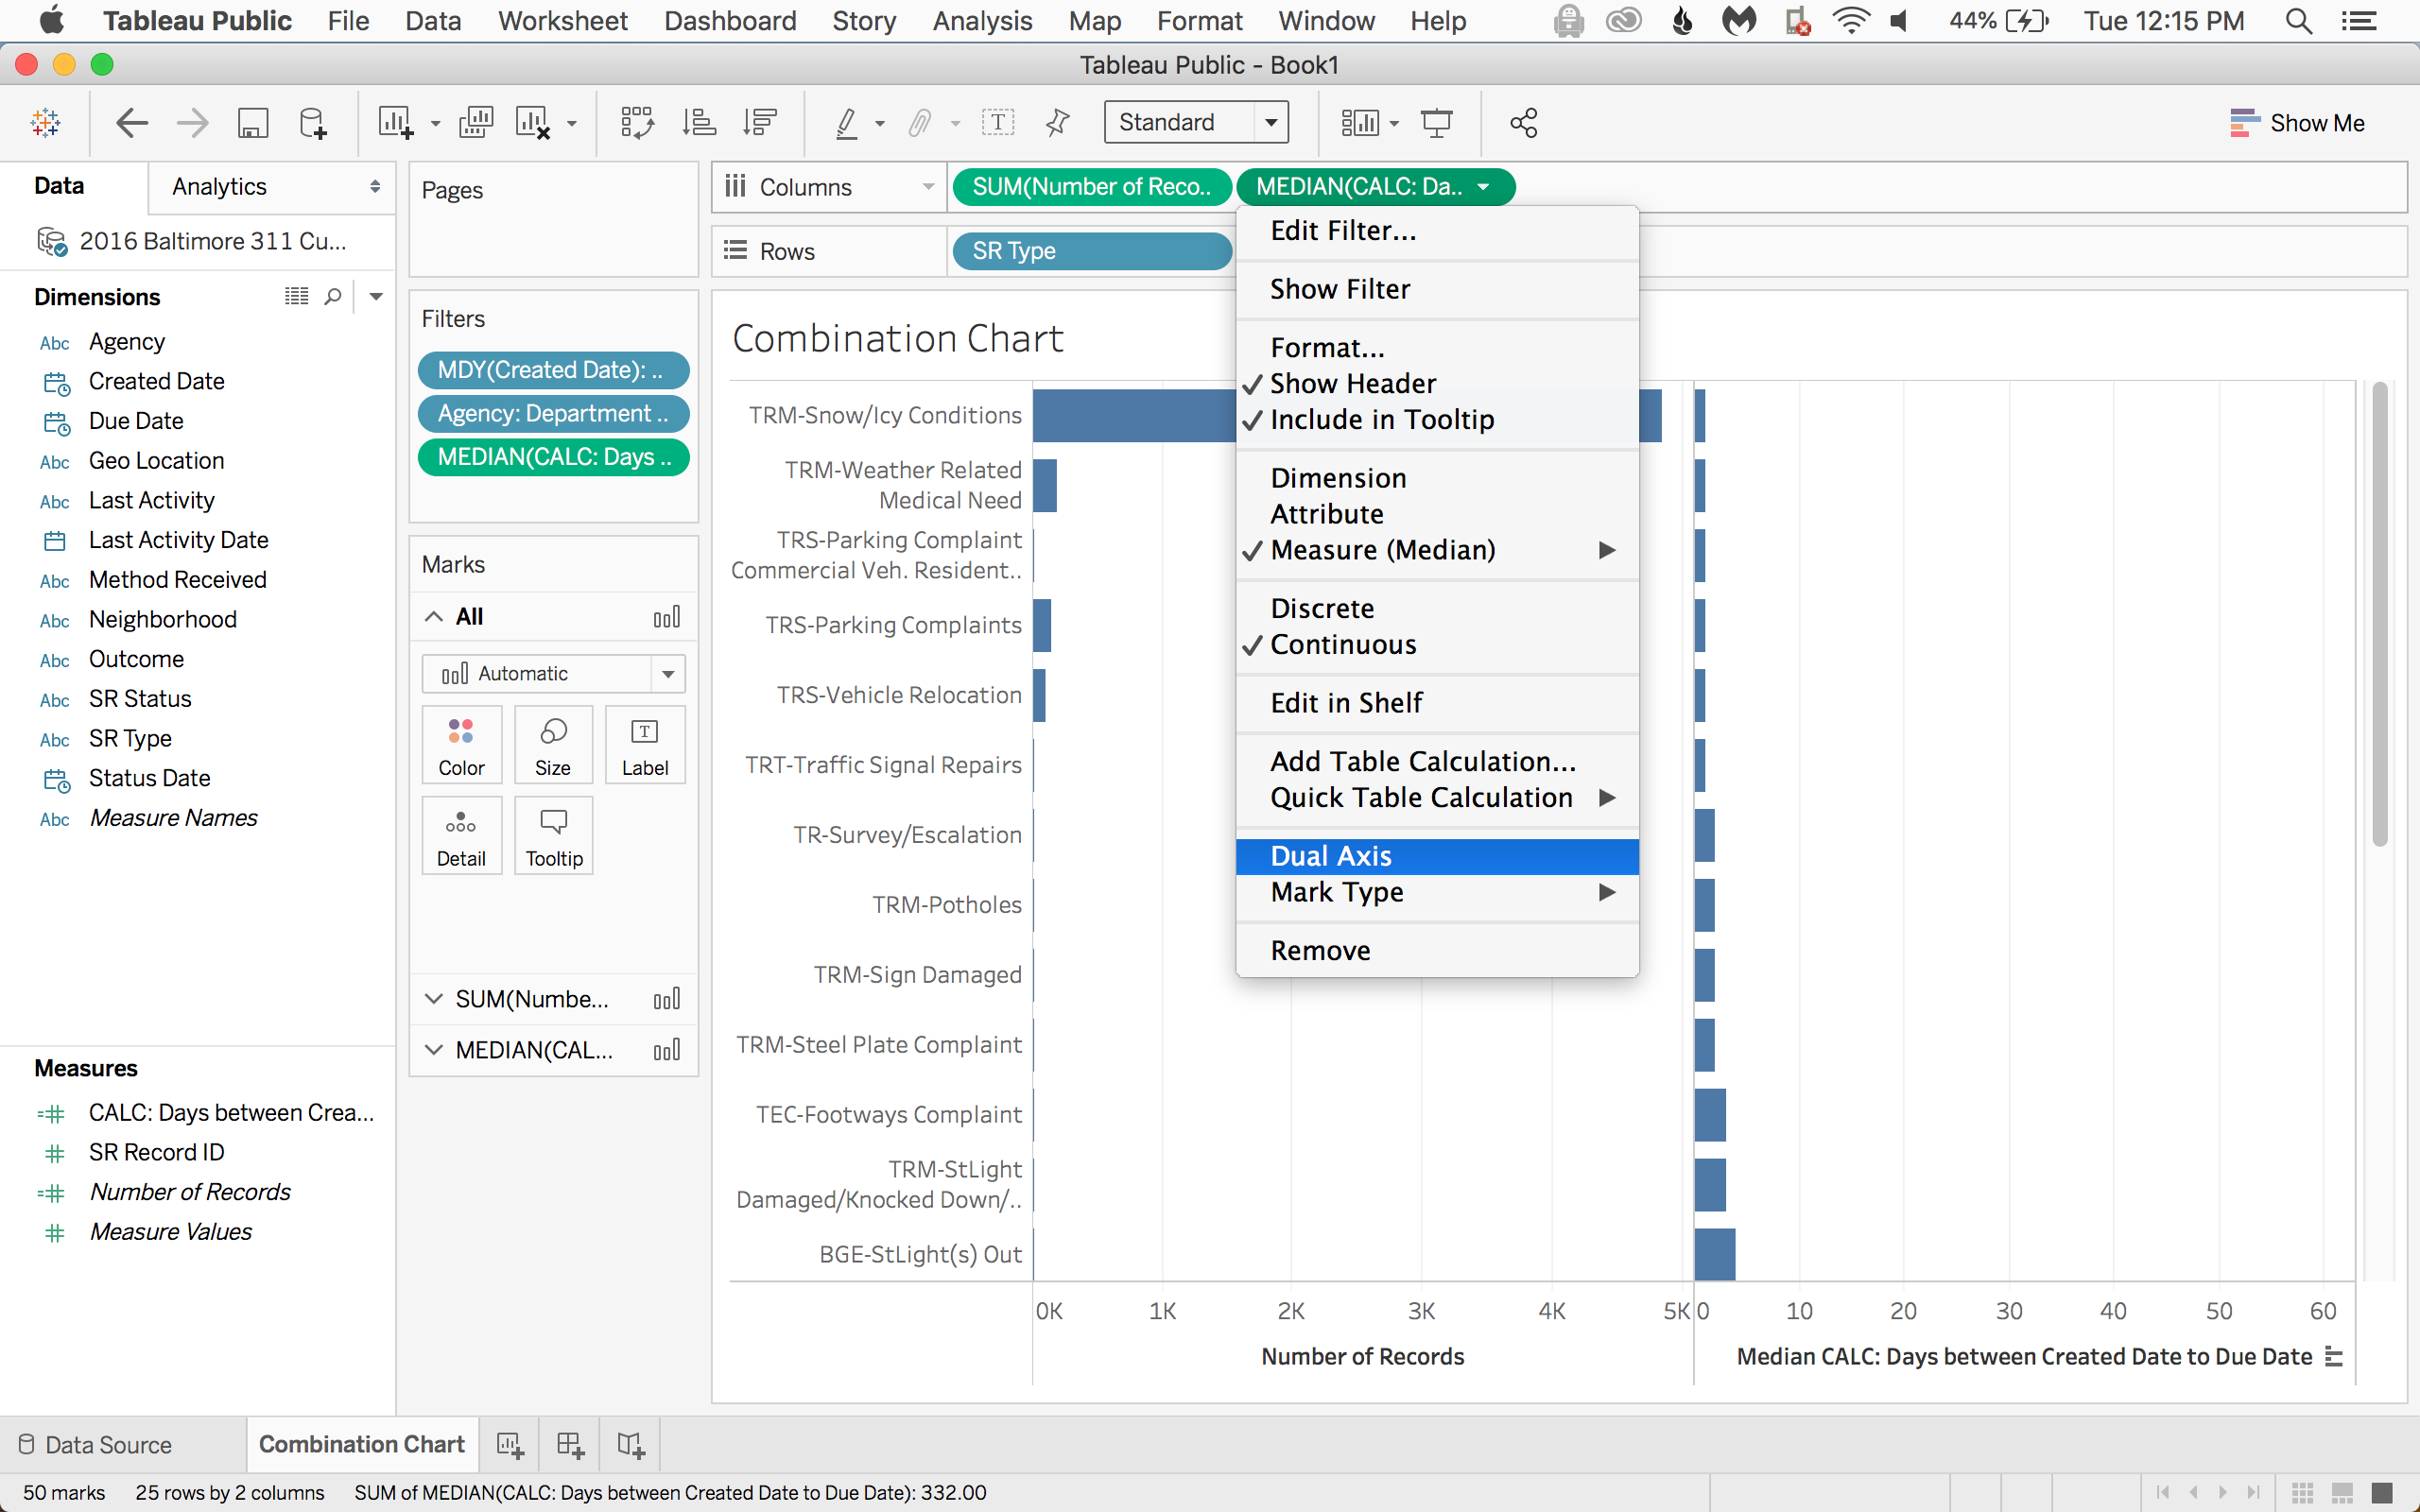Click Remove in context menu
2420x1512 pixels.
pyautogui.click(x=1437, y=951)
